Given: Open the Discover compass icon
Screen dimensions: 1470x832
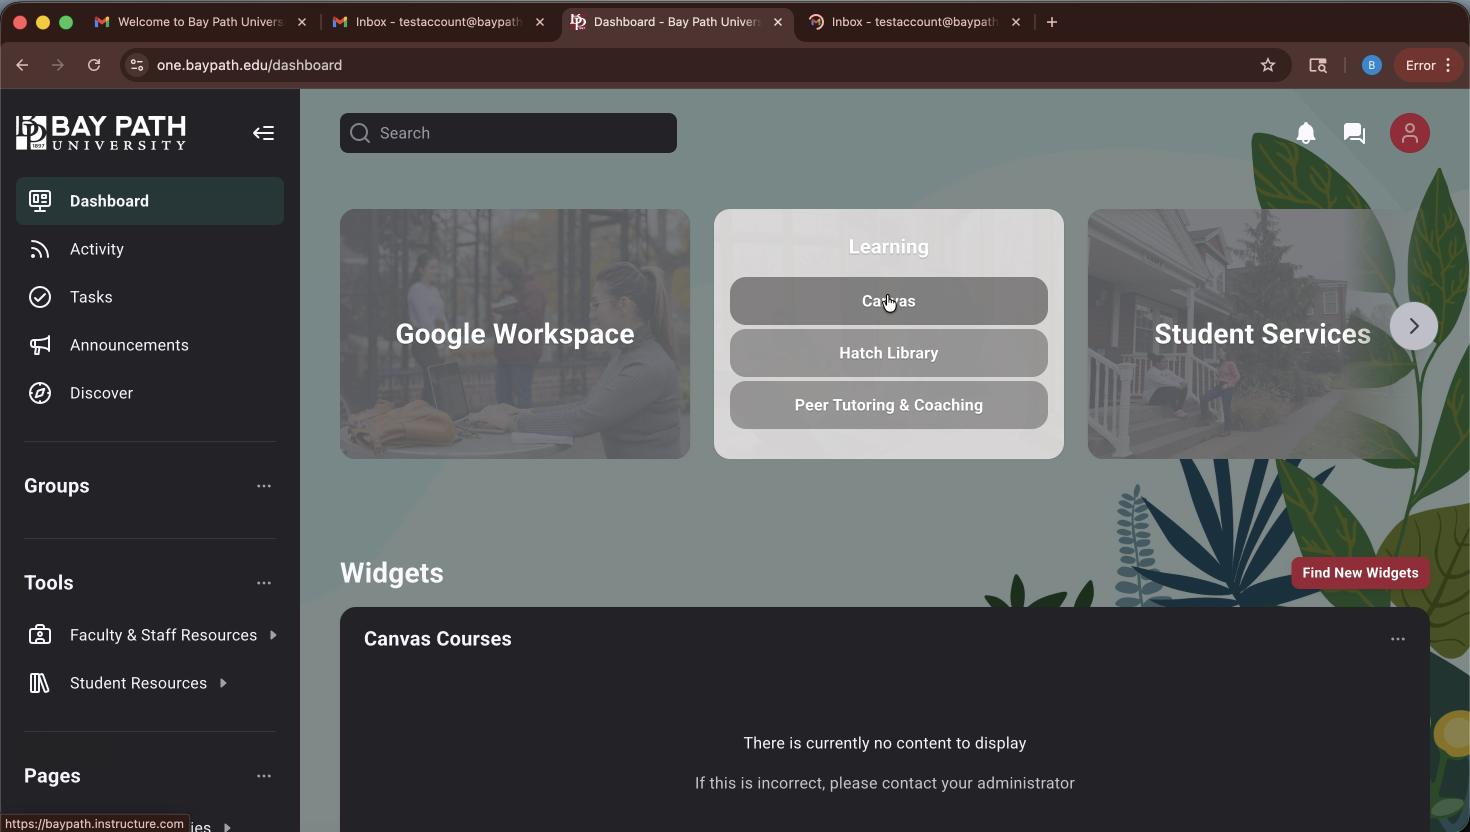Looking at the screenshot, I should [x=40, y=393].
